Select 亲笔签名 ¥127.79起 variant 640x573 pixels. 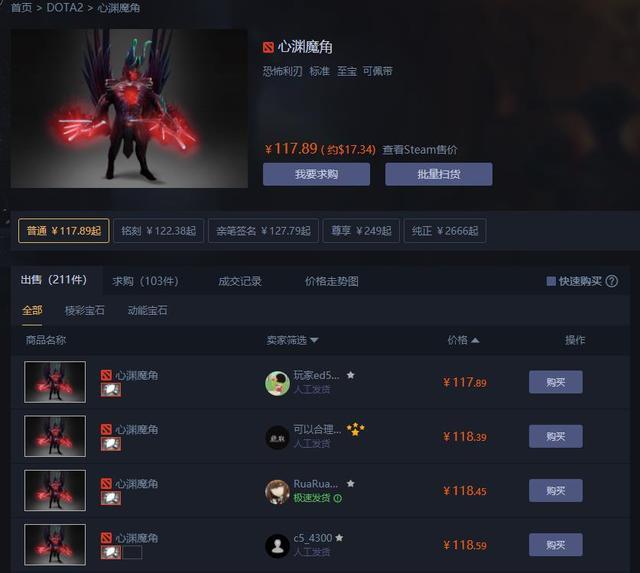[x=263, y=231]
